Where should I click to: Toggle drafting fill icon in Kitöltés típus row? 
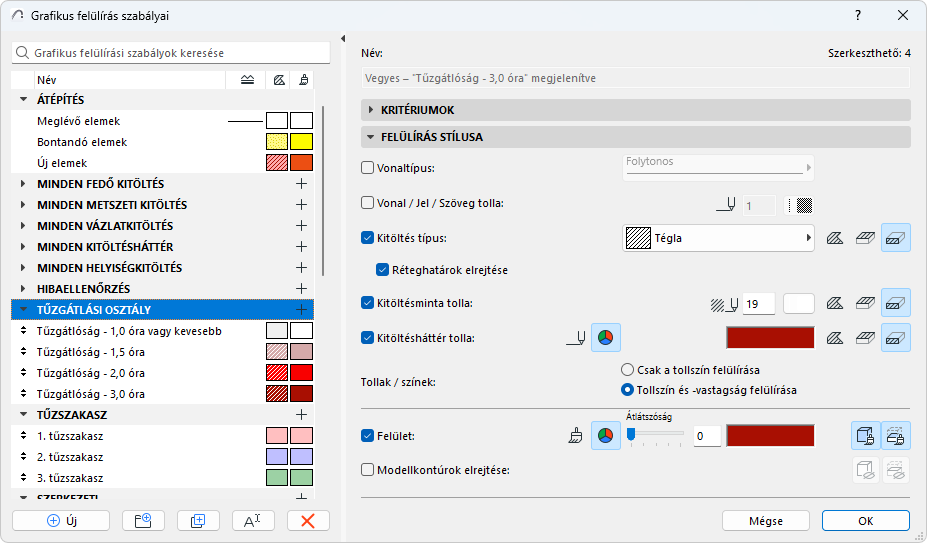(835, 238)
